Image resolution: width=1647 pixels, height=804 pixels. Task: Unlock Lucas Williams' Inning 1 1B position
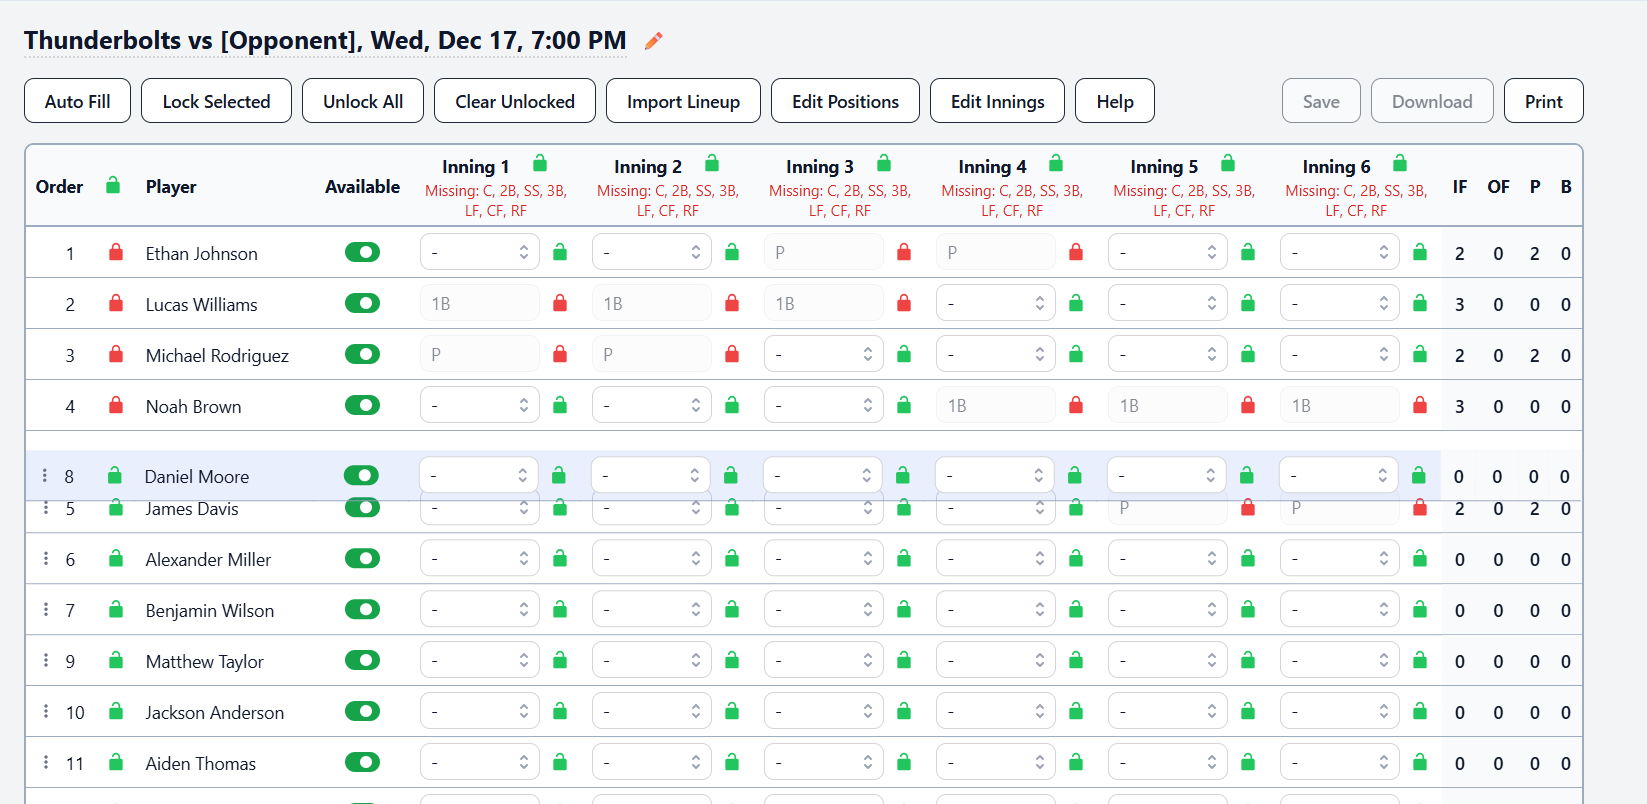point(560,303)
